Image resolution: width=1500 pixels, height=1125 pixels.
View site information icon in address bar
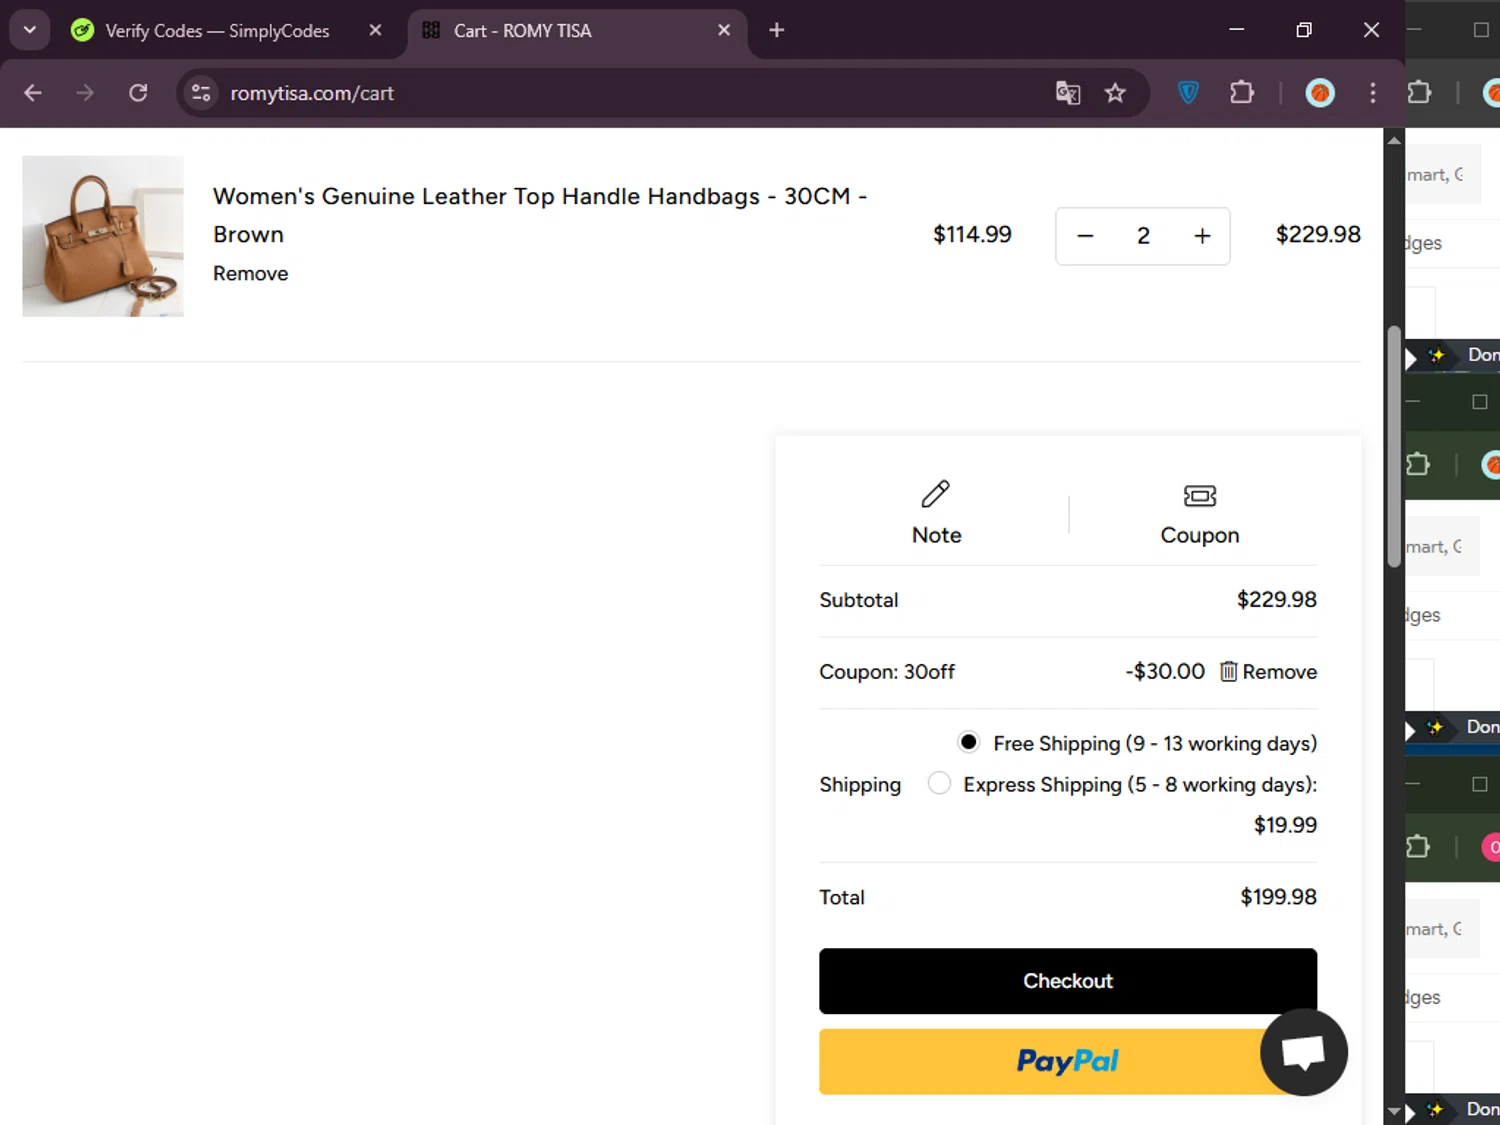coord(201,93)
